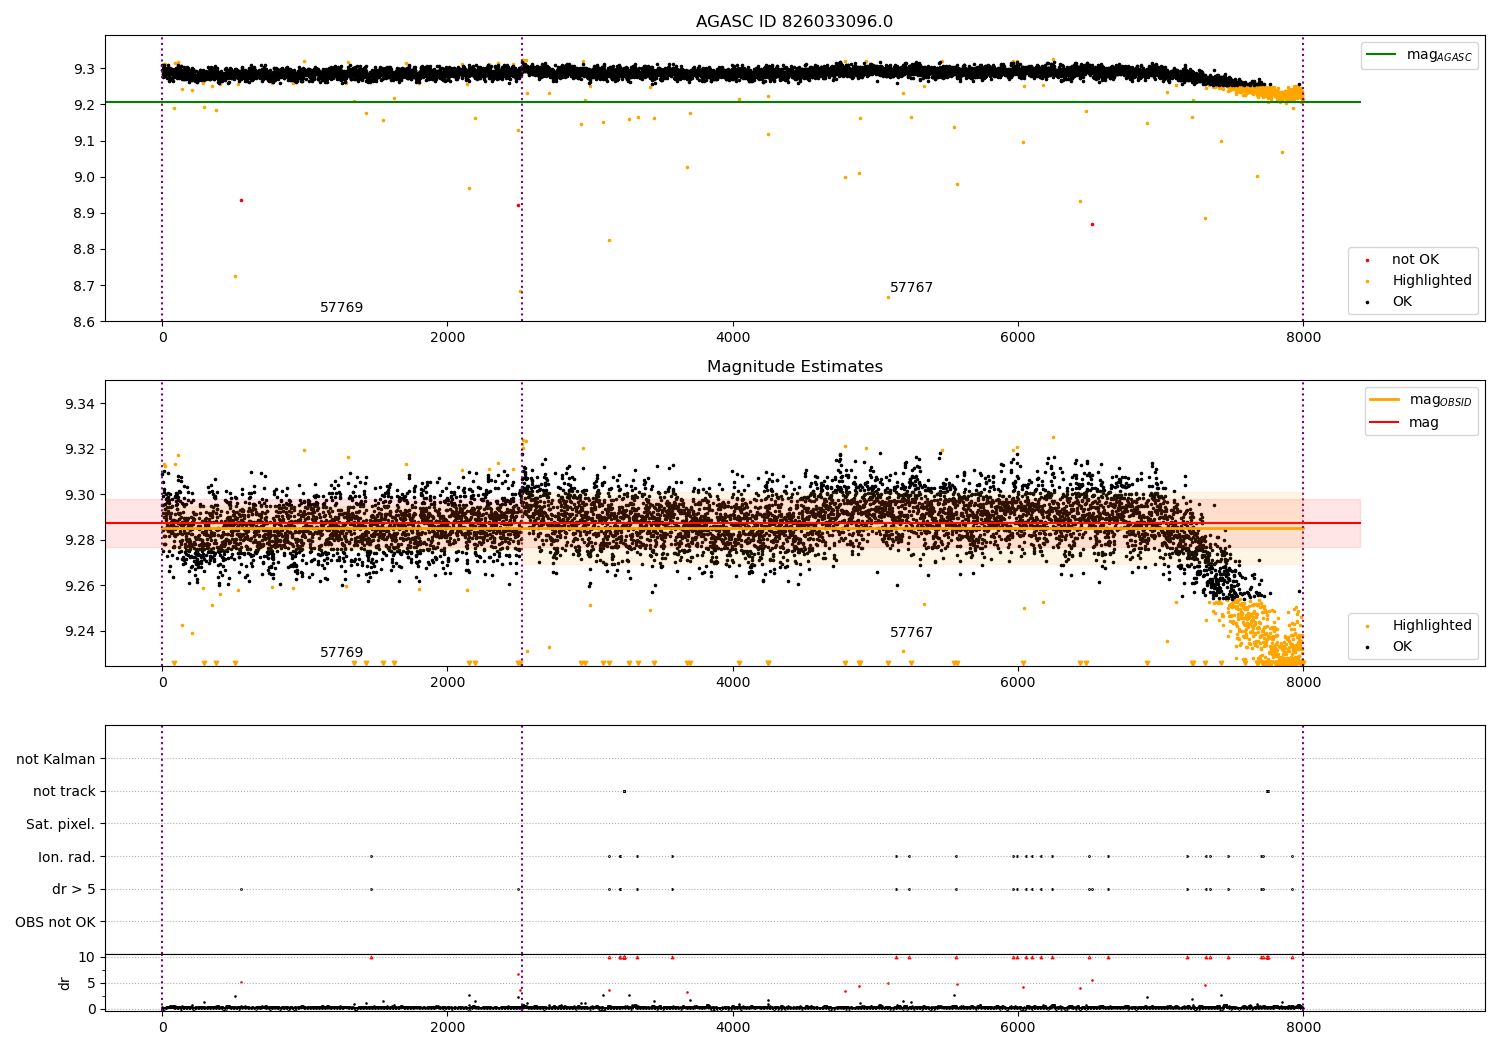Click the 'Highlighted' entry in middle plot legend
Viewport: 1500px width, 1050px height.
(x=1431, y=626)
